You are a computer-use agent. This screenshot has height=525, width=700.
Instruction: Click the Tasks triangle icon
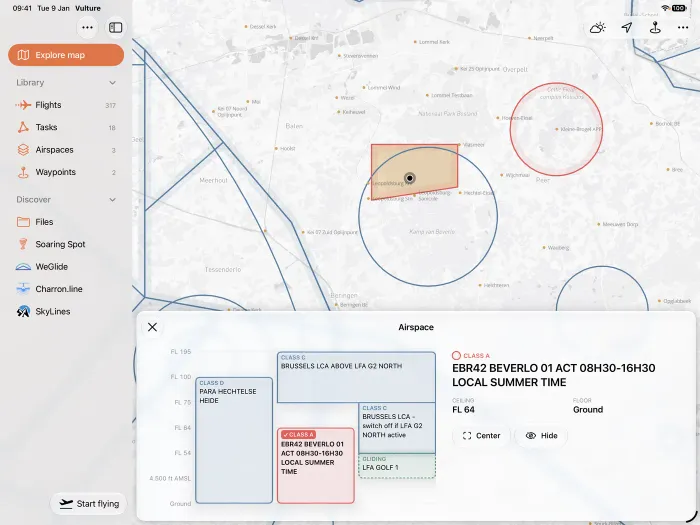click(23, 127)
